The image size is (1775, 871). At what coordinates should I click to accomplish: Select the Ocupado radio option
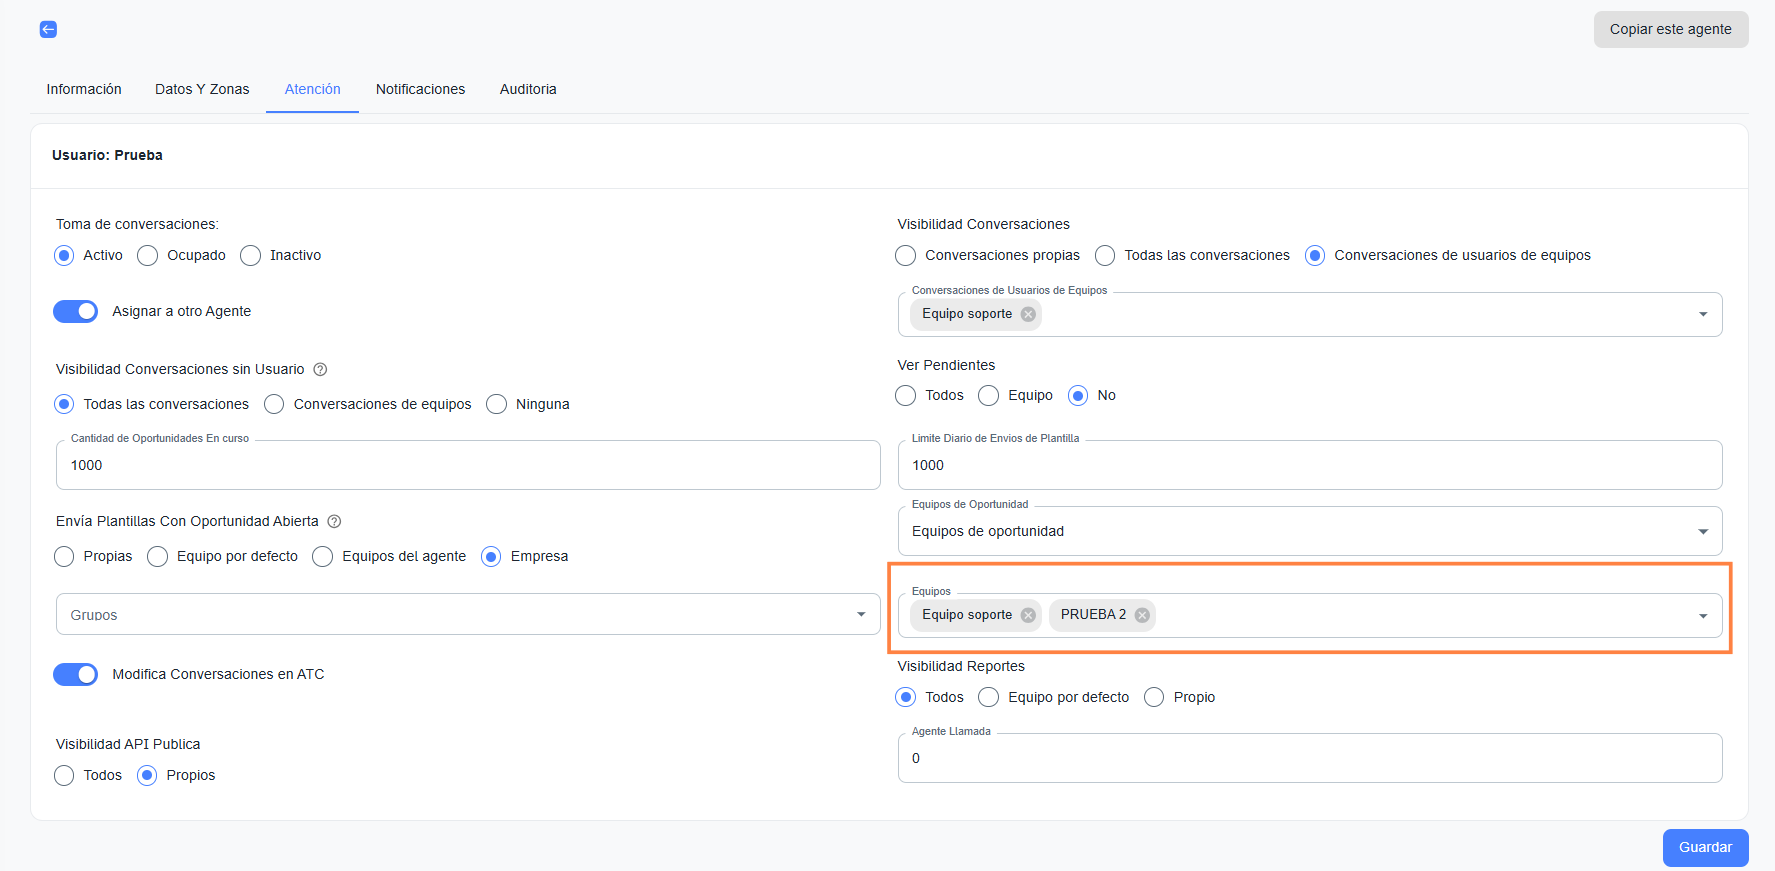pos(148,256)
